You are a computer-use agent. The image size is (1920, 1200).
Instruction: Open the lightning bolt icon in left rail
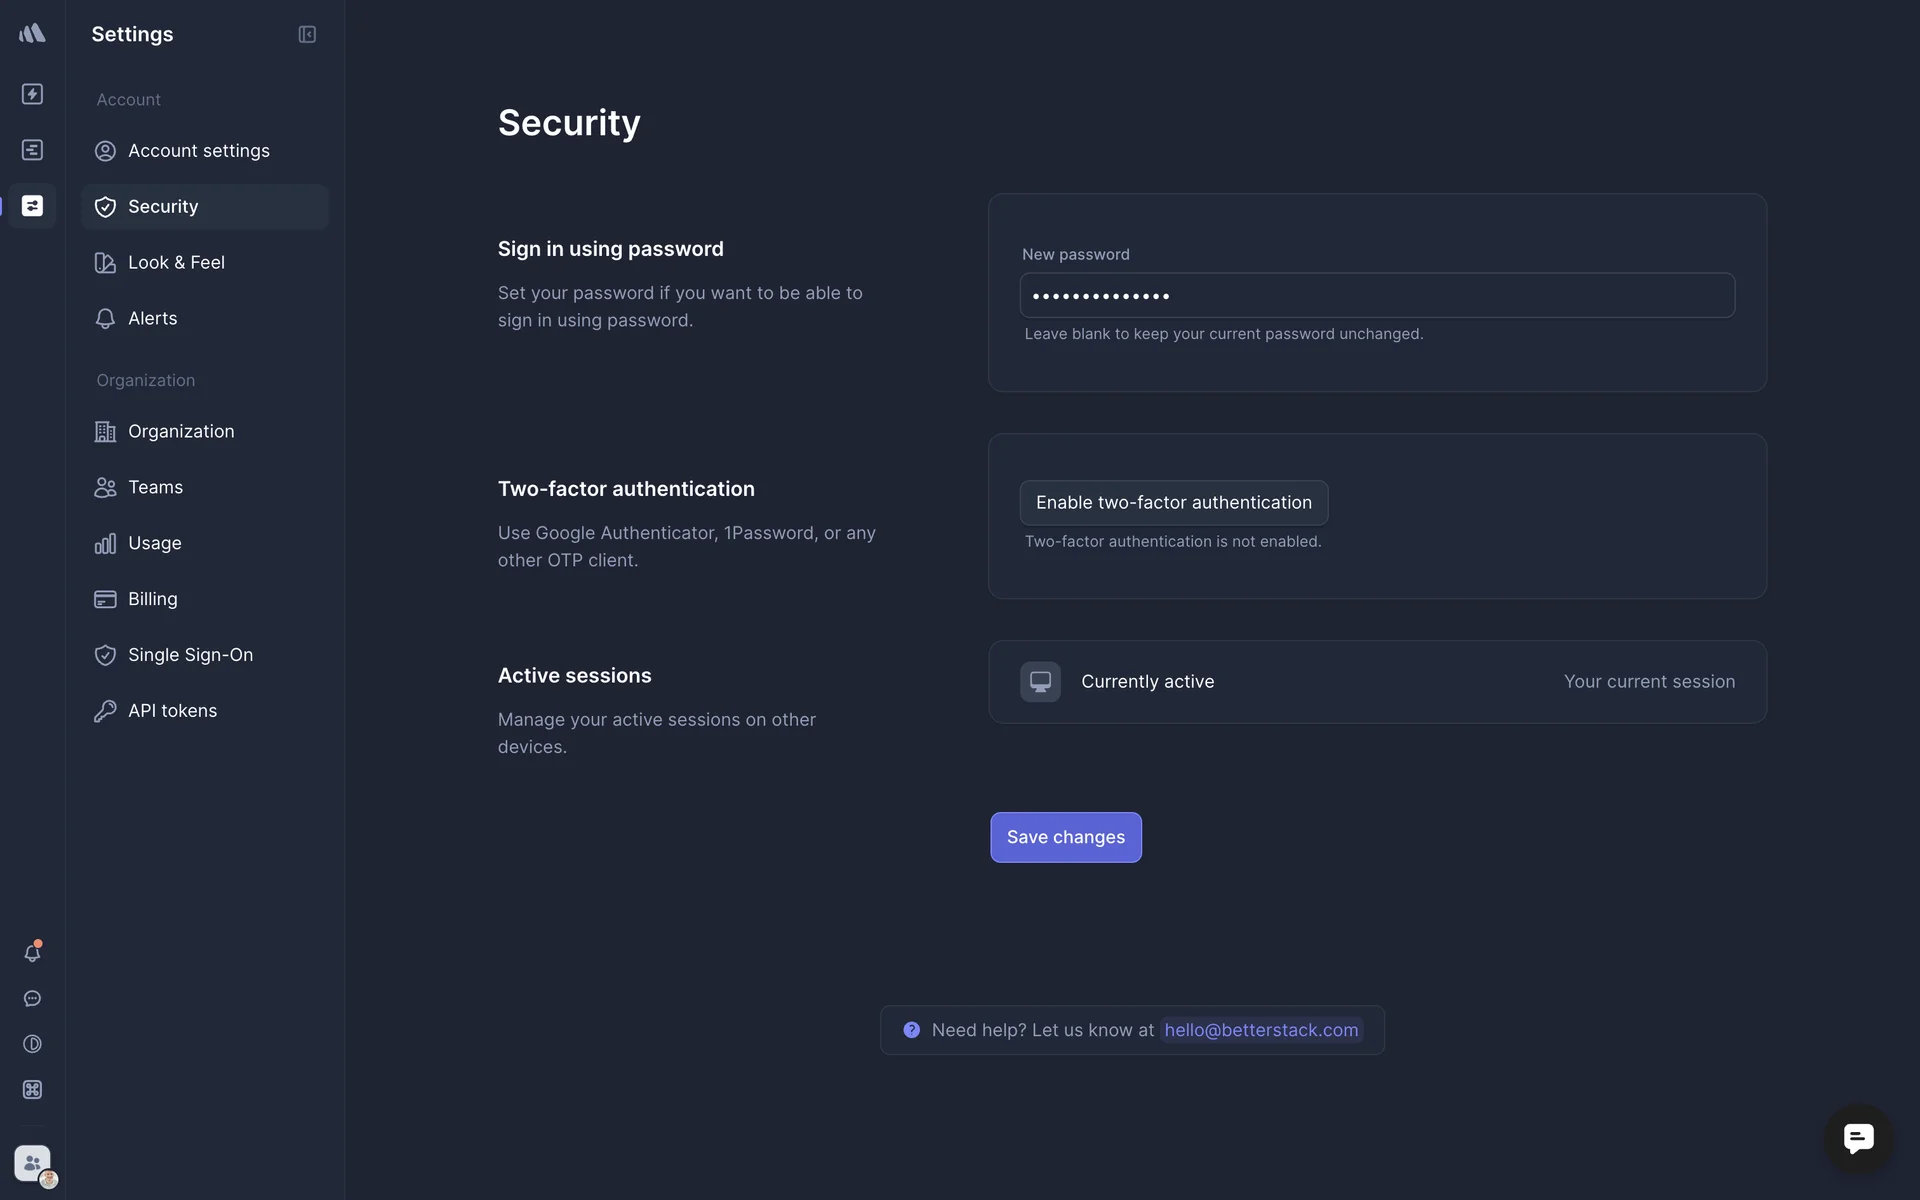[32, 94]
